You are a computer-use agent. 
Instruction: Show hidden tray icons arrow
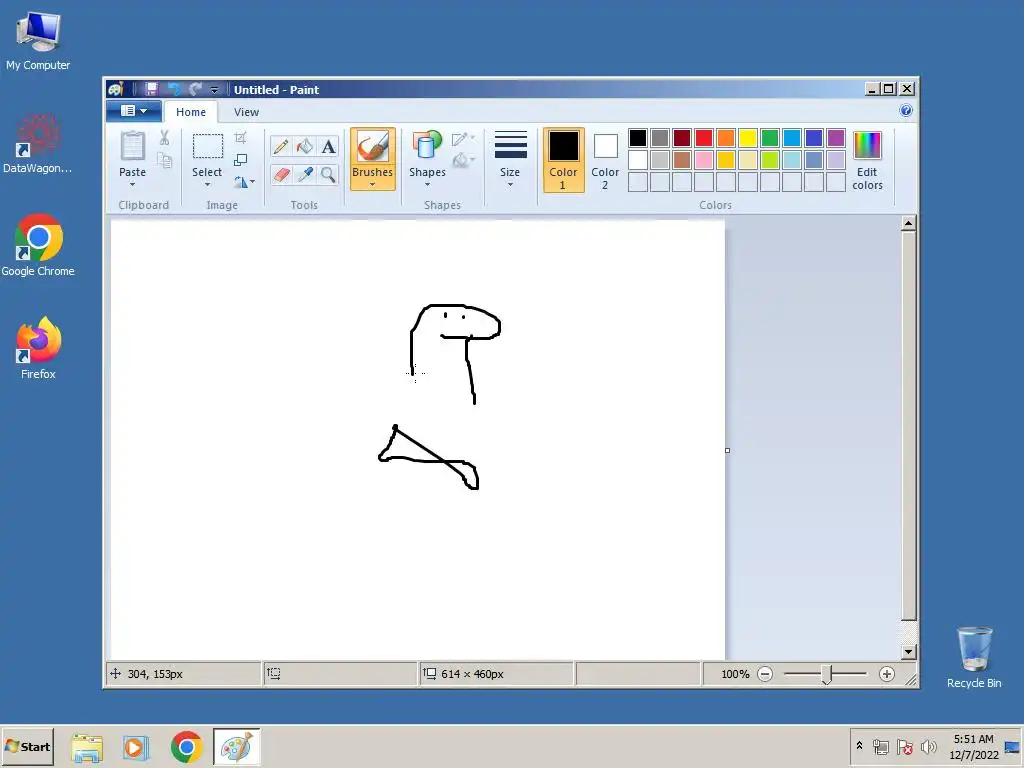[x=859, y=746]
